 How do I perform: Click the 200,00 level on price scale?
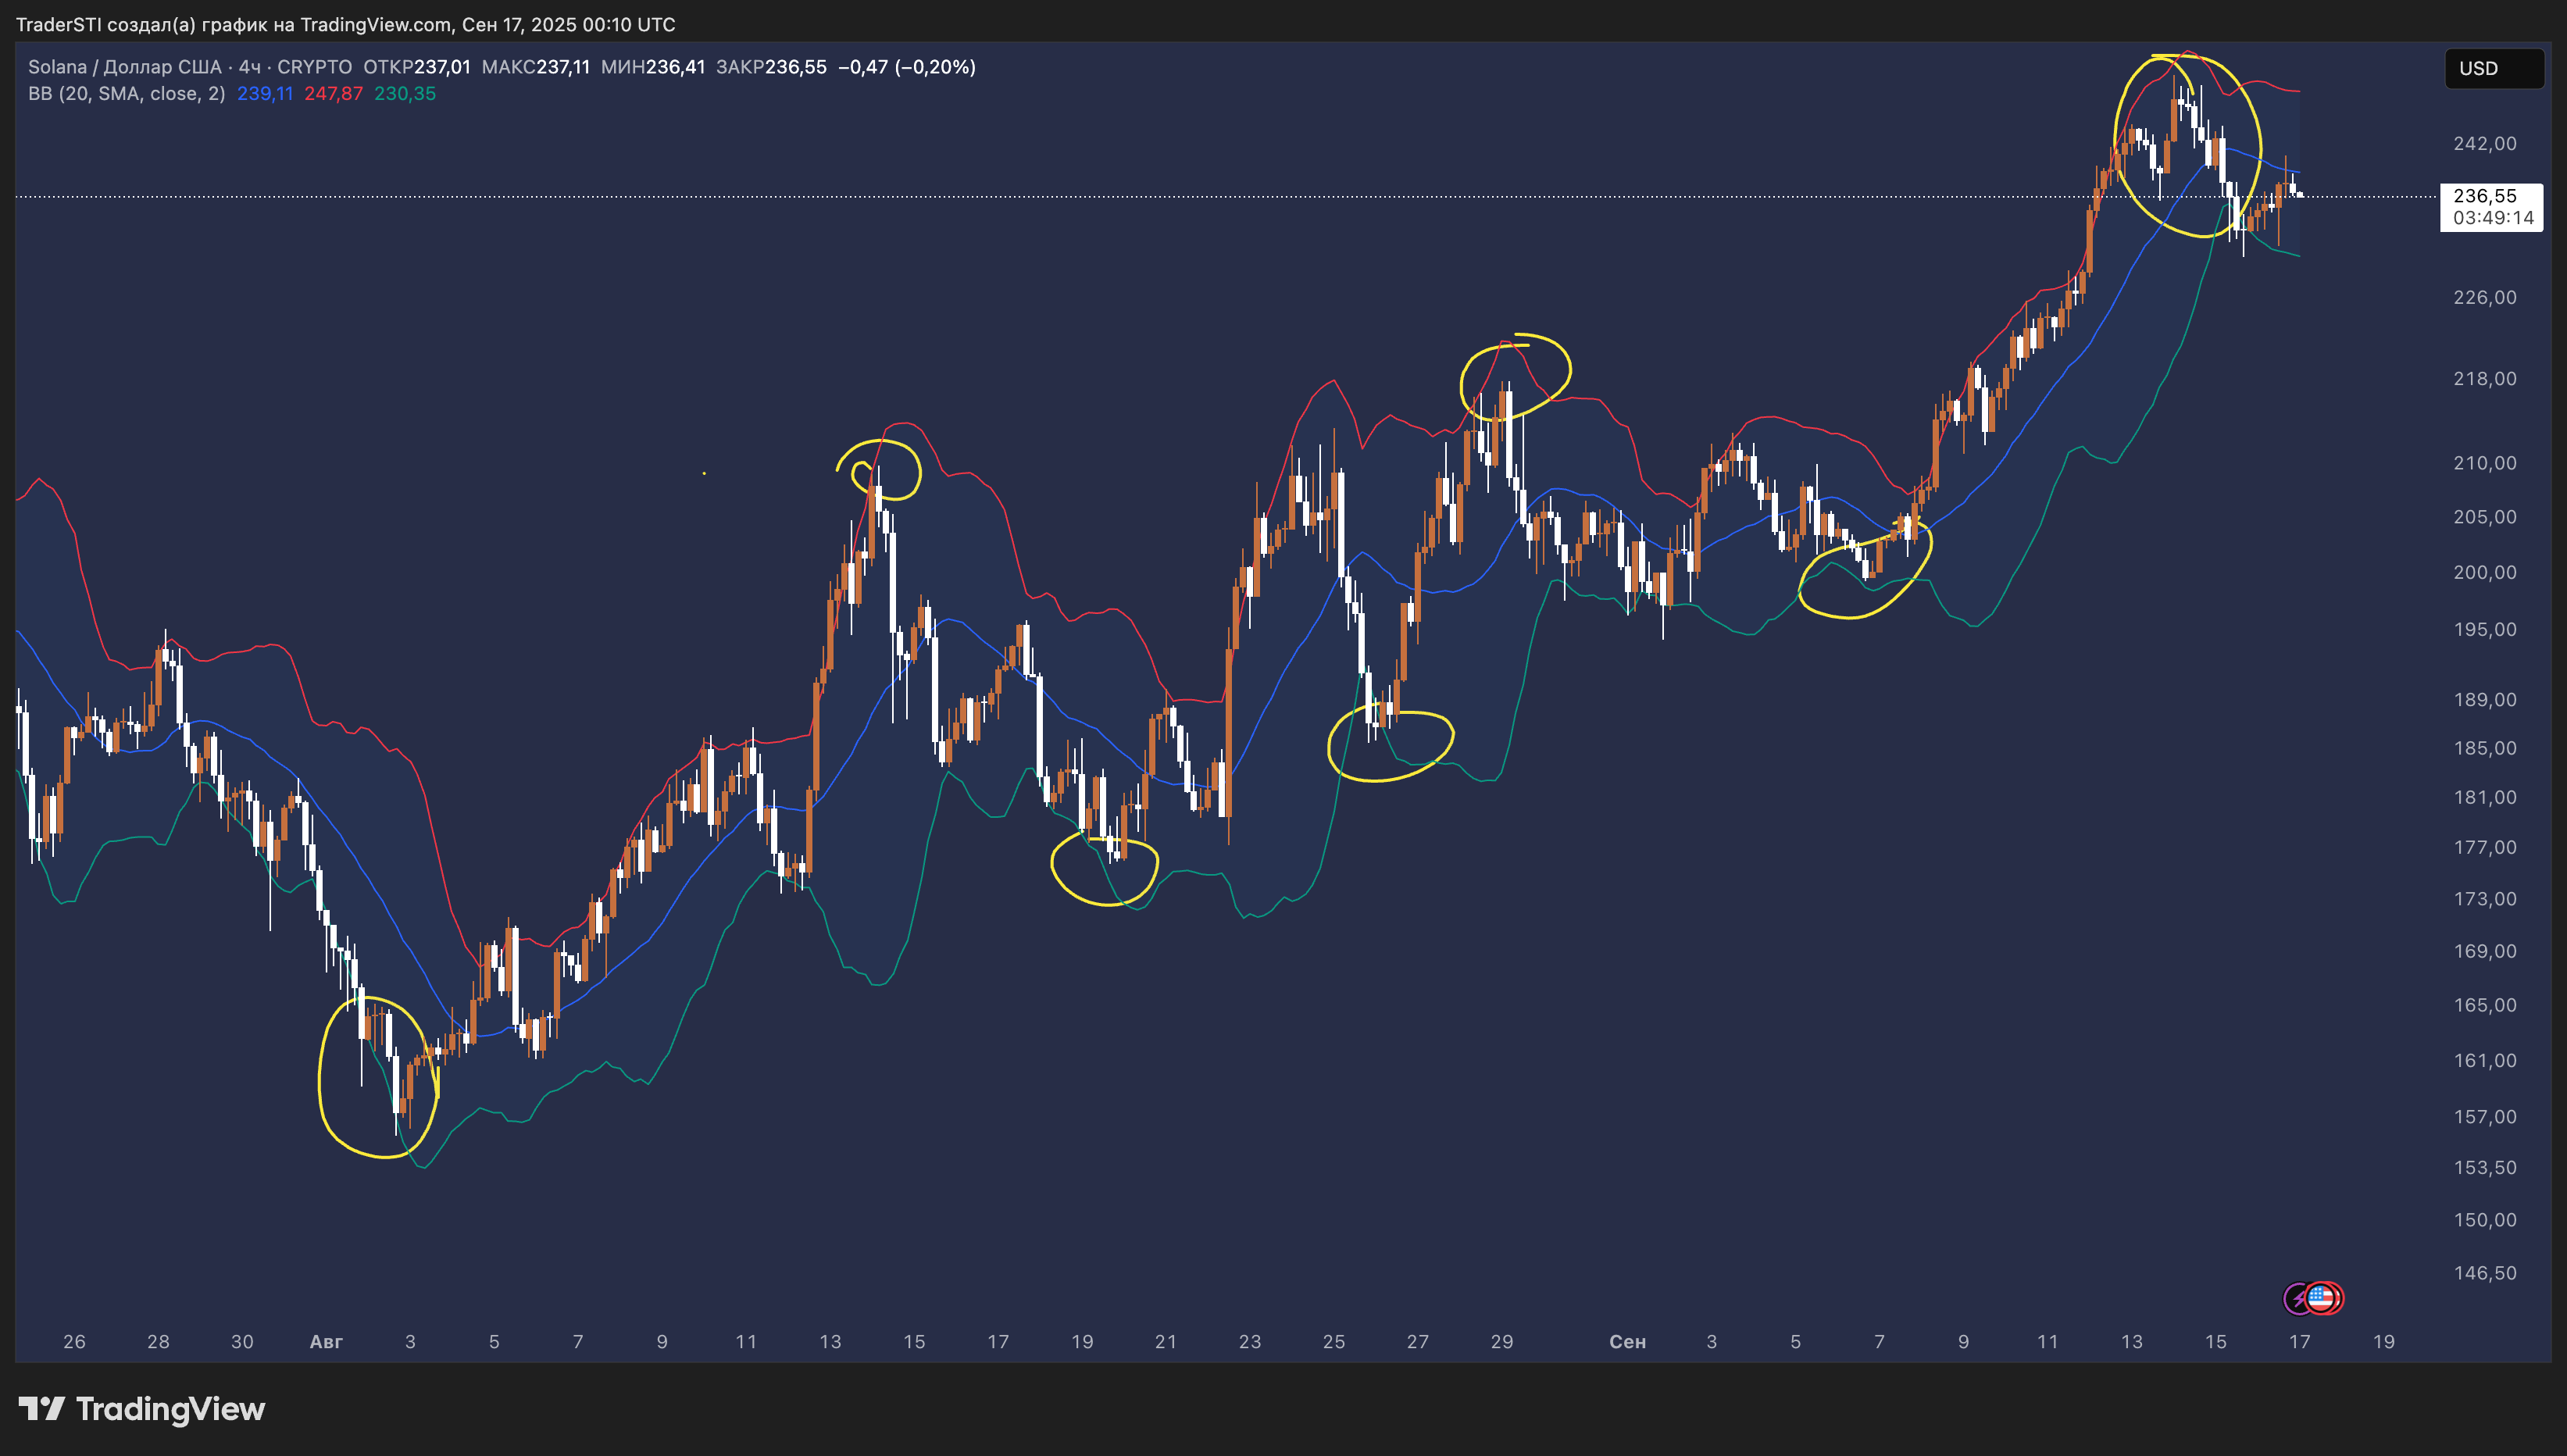tap(2484, 573)
